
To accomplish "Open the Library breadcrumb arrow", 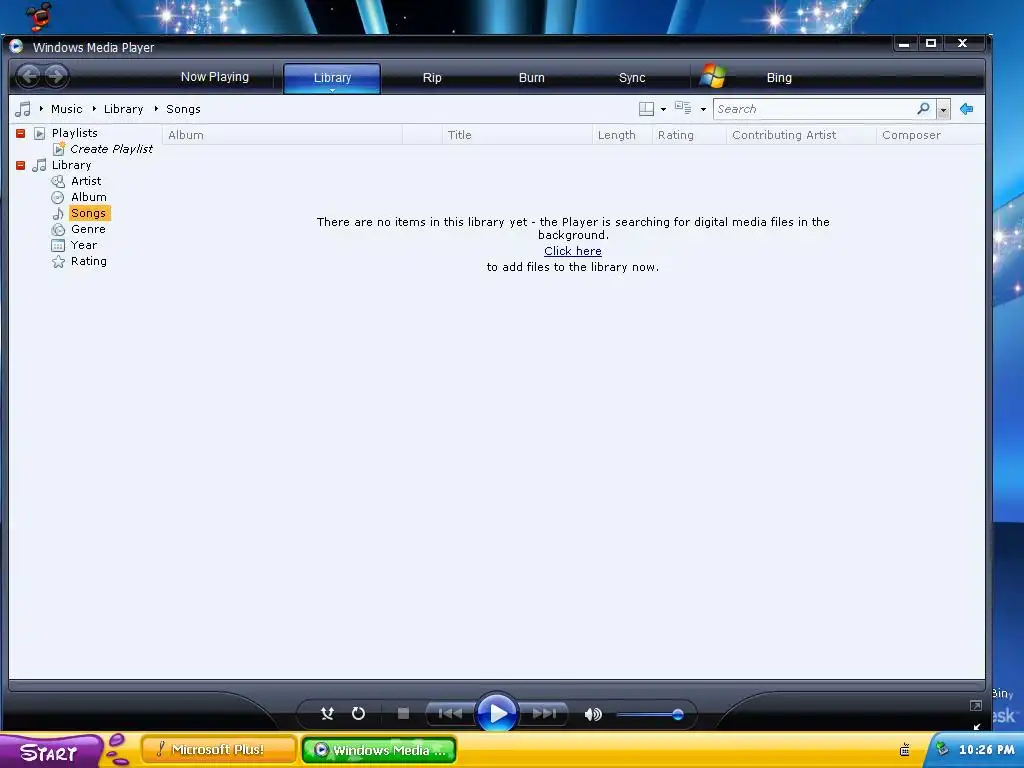I will click(x=94, y=108).
